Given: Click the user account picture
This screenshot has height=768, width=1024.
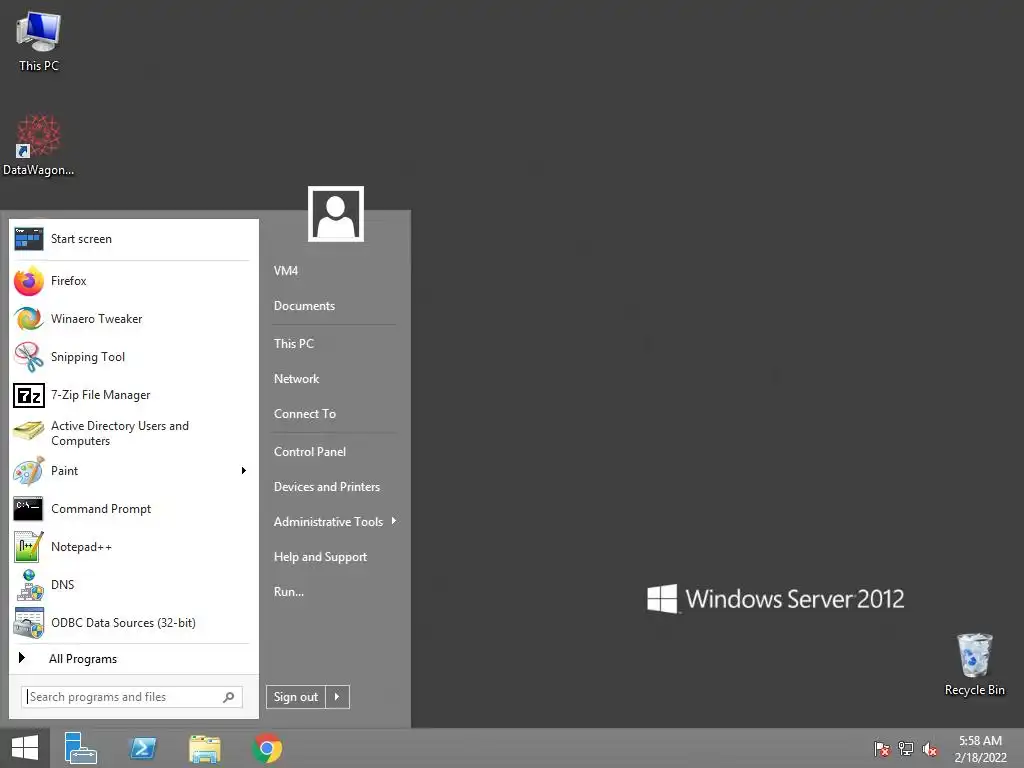Looking at the screenshot, I should coord(336,214).
